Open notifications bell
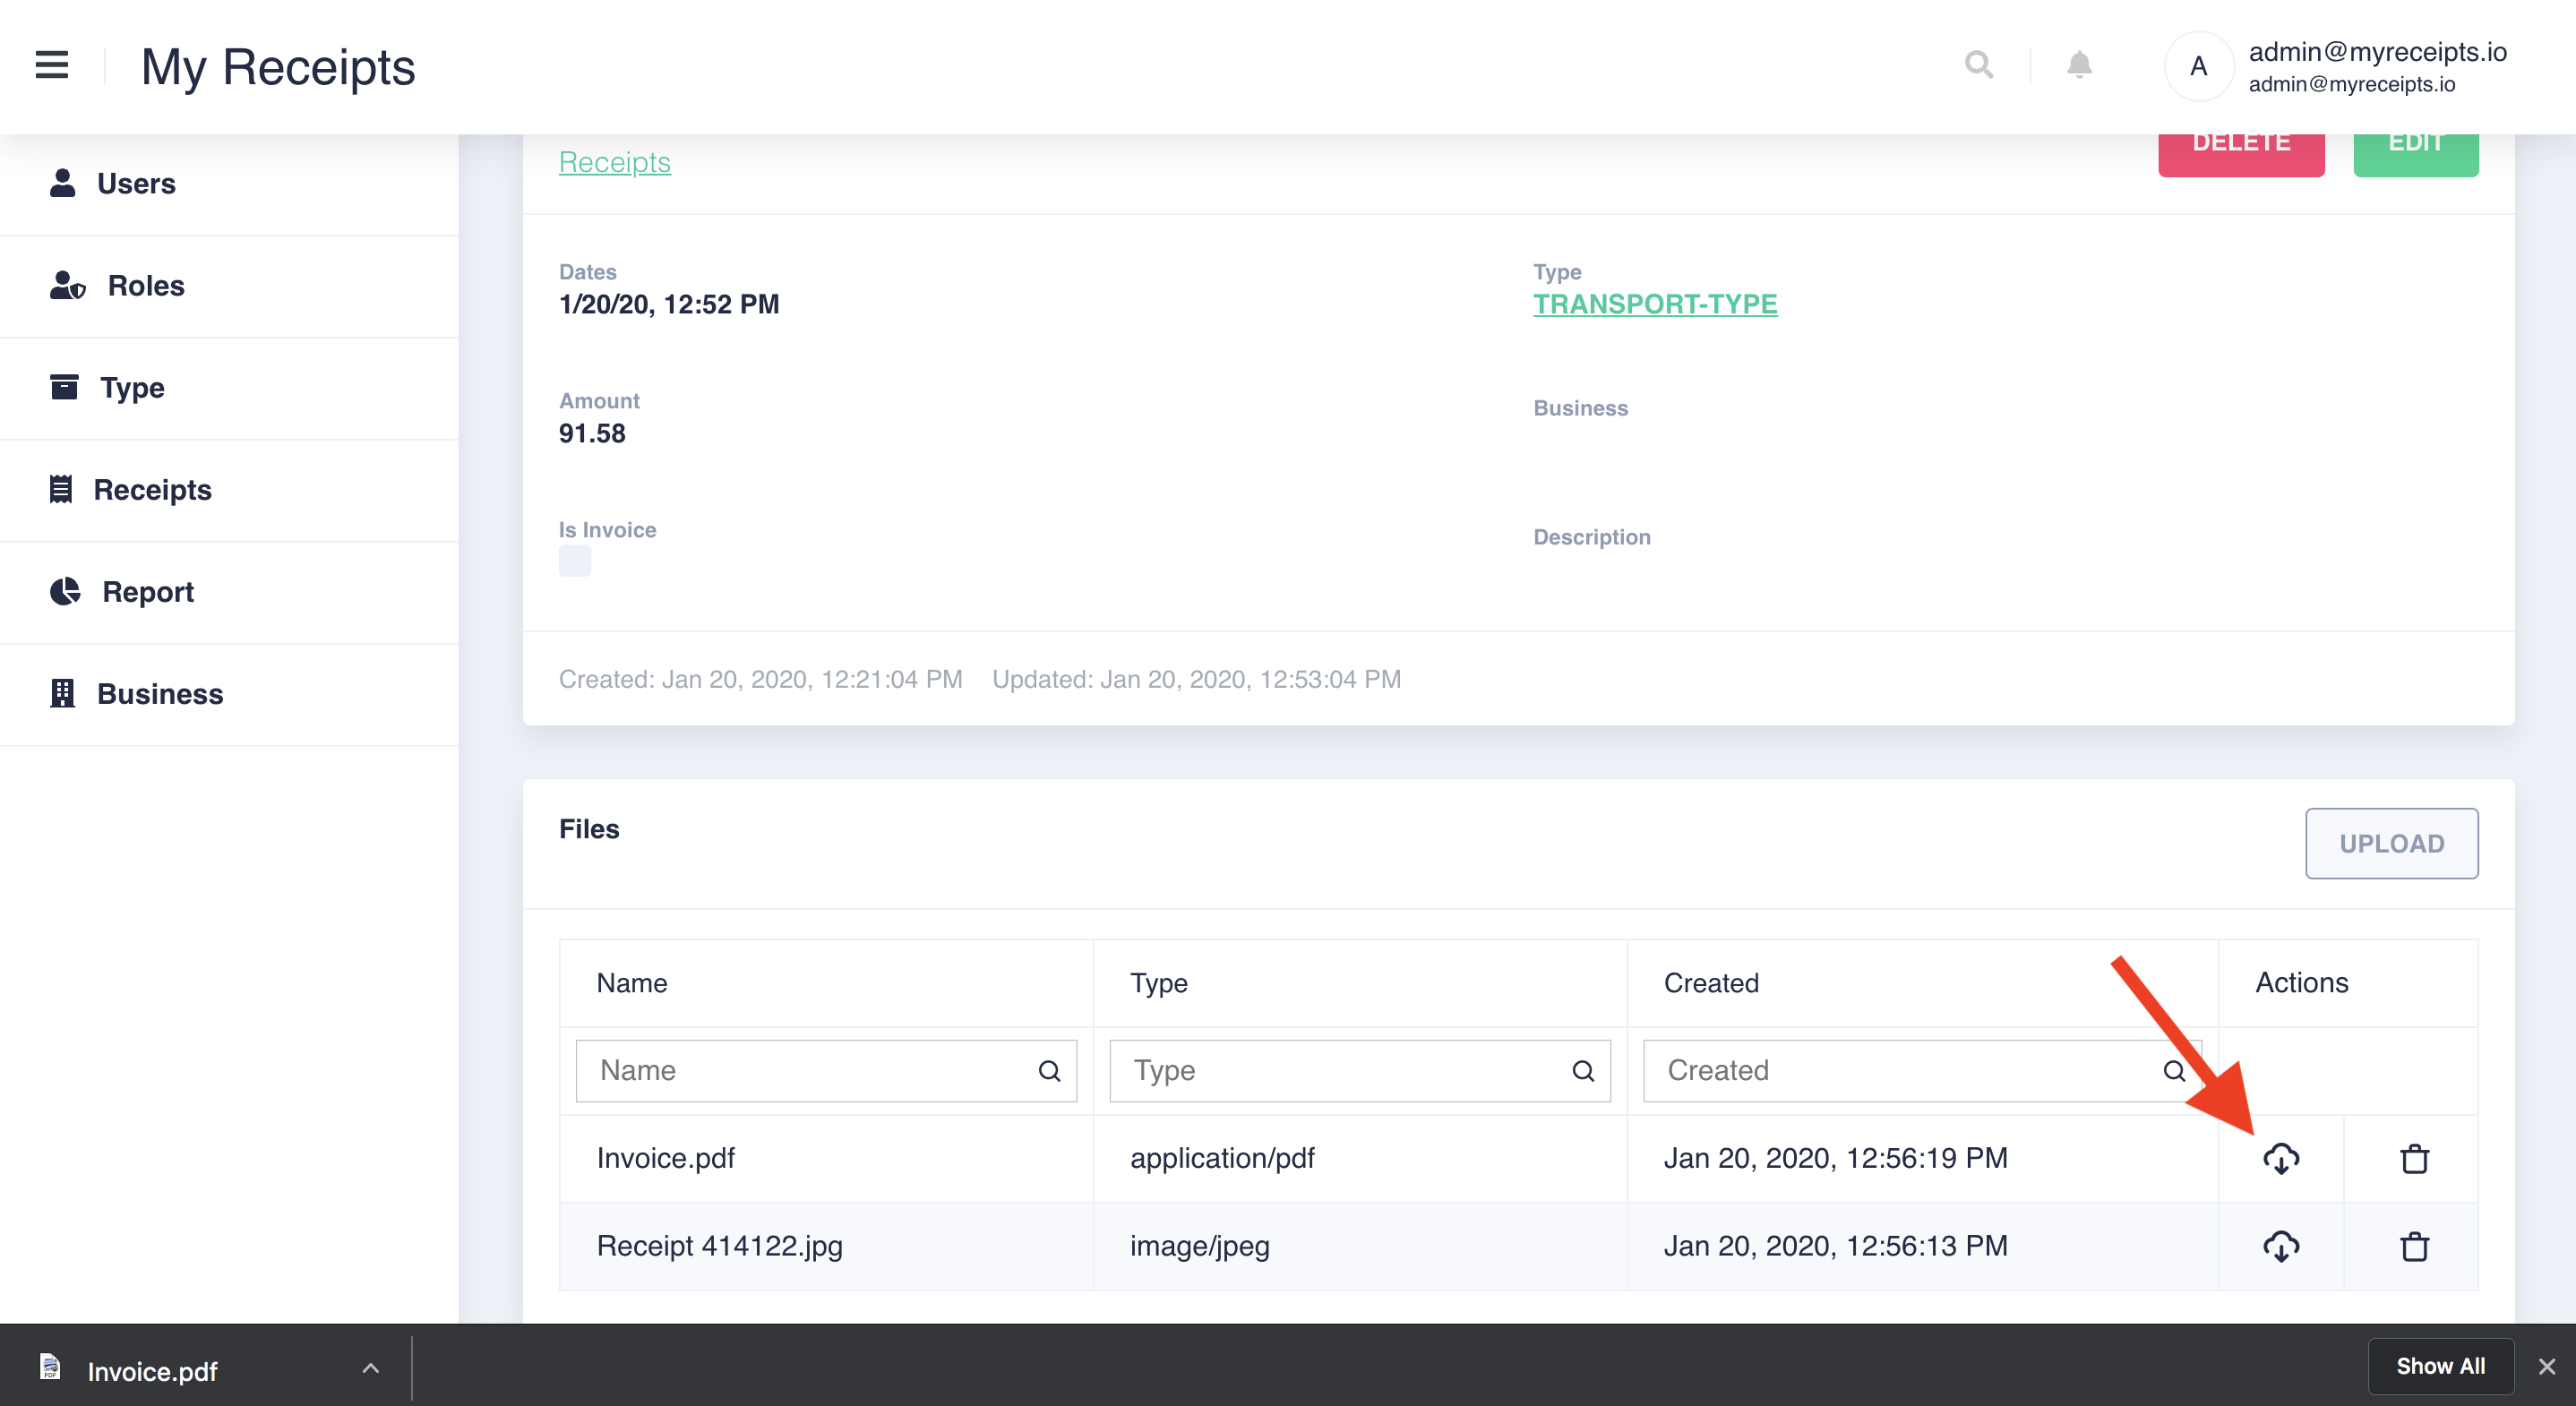 2079,66
